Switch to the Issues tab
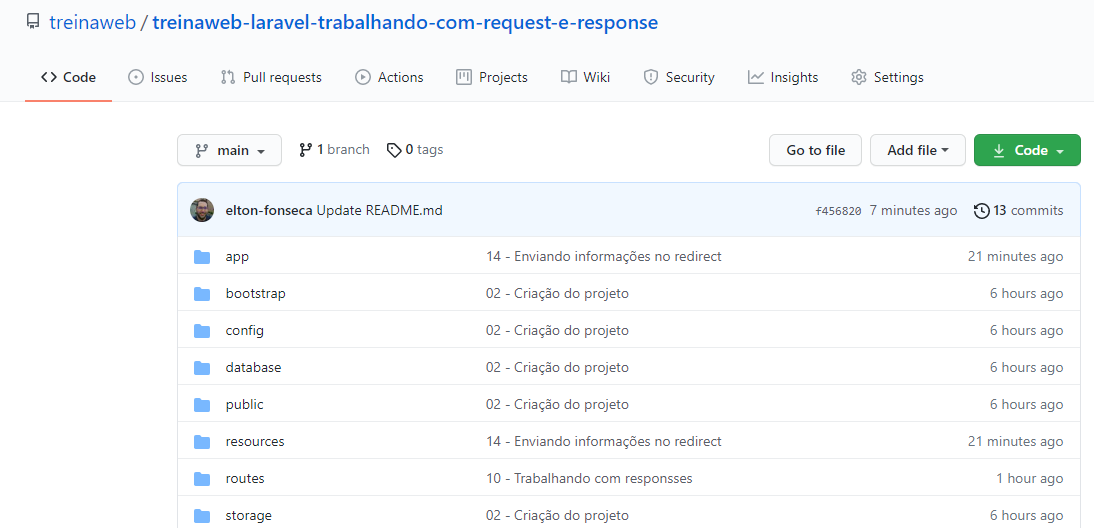Screen dimensions: 1094x528 point(158,77)
